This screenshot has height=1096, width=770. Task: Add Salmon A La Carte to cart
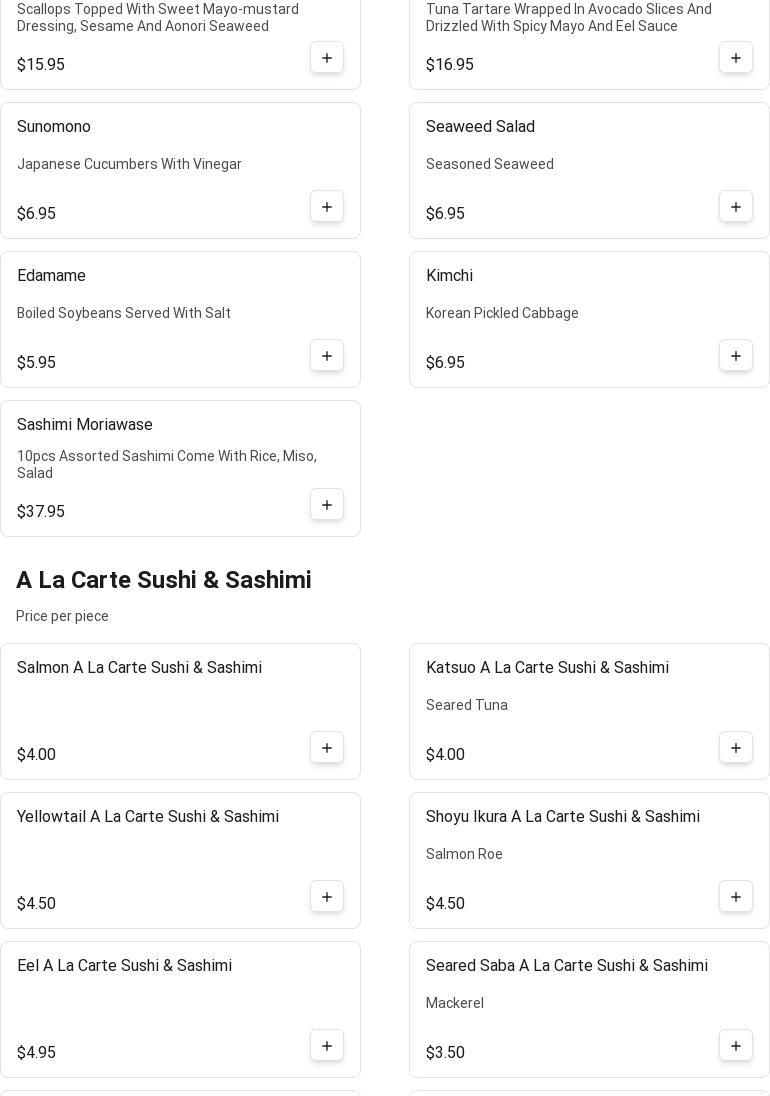[327, 748]
